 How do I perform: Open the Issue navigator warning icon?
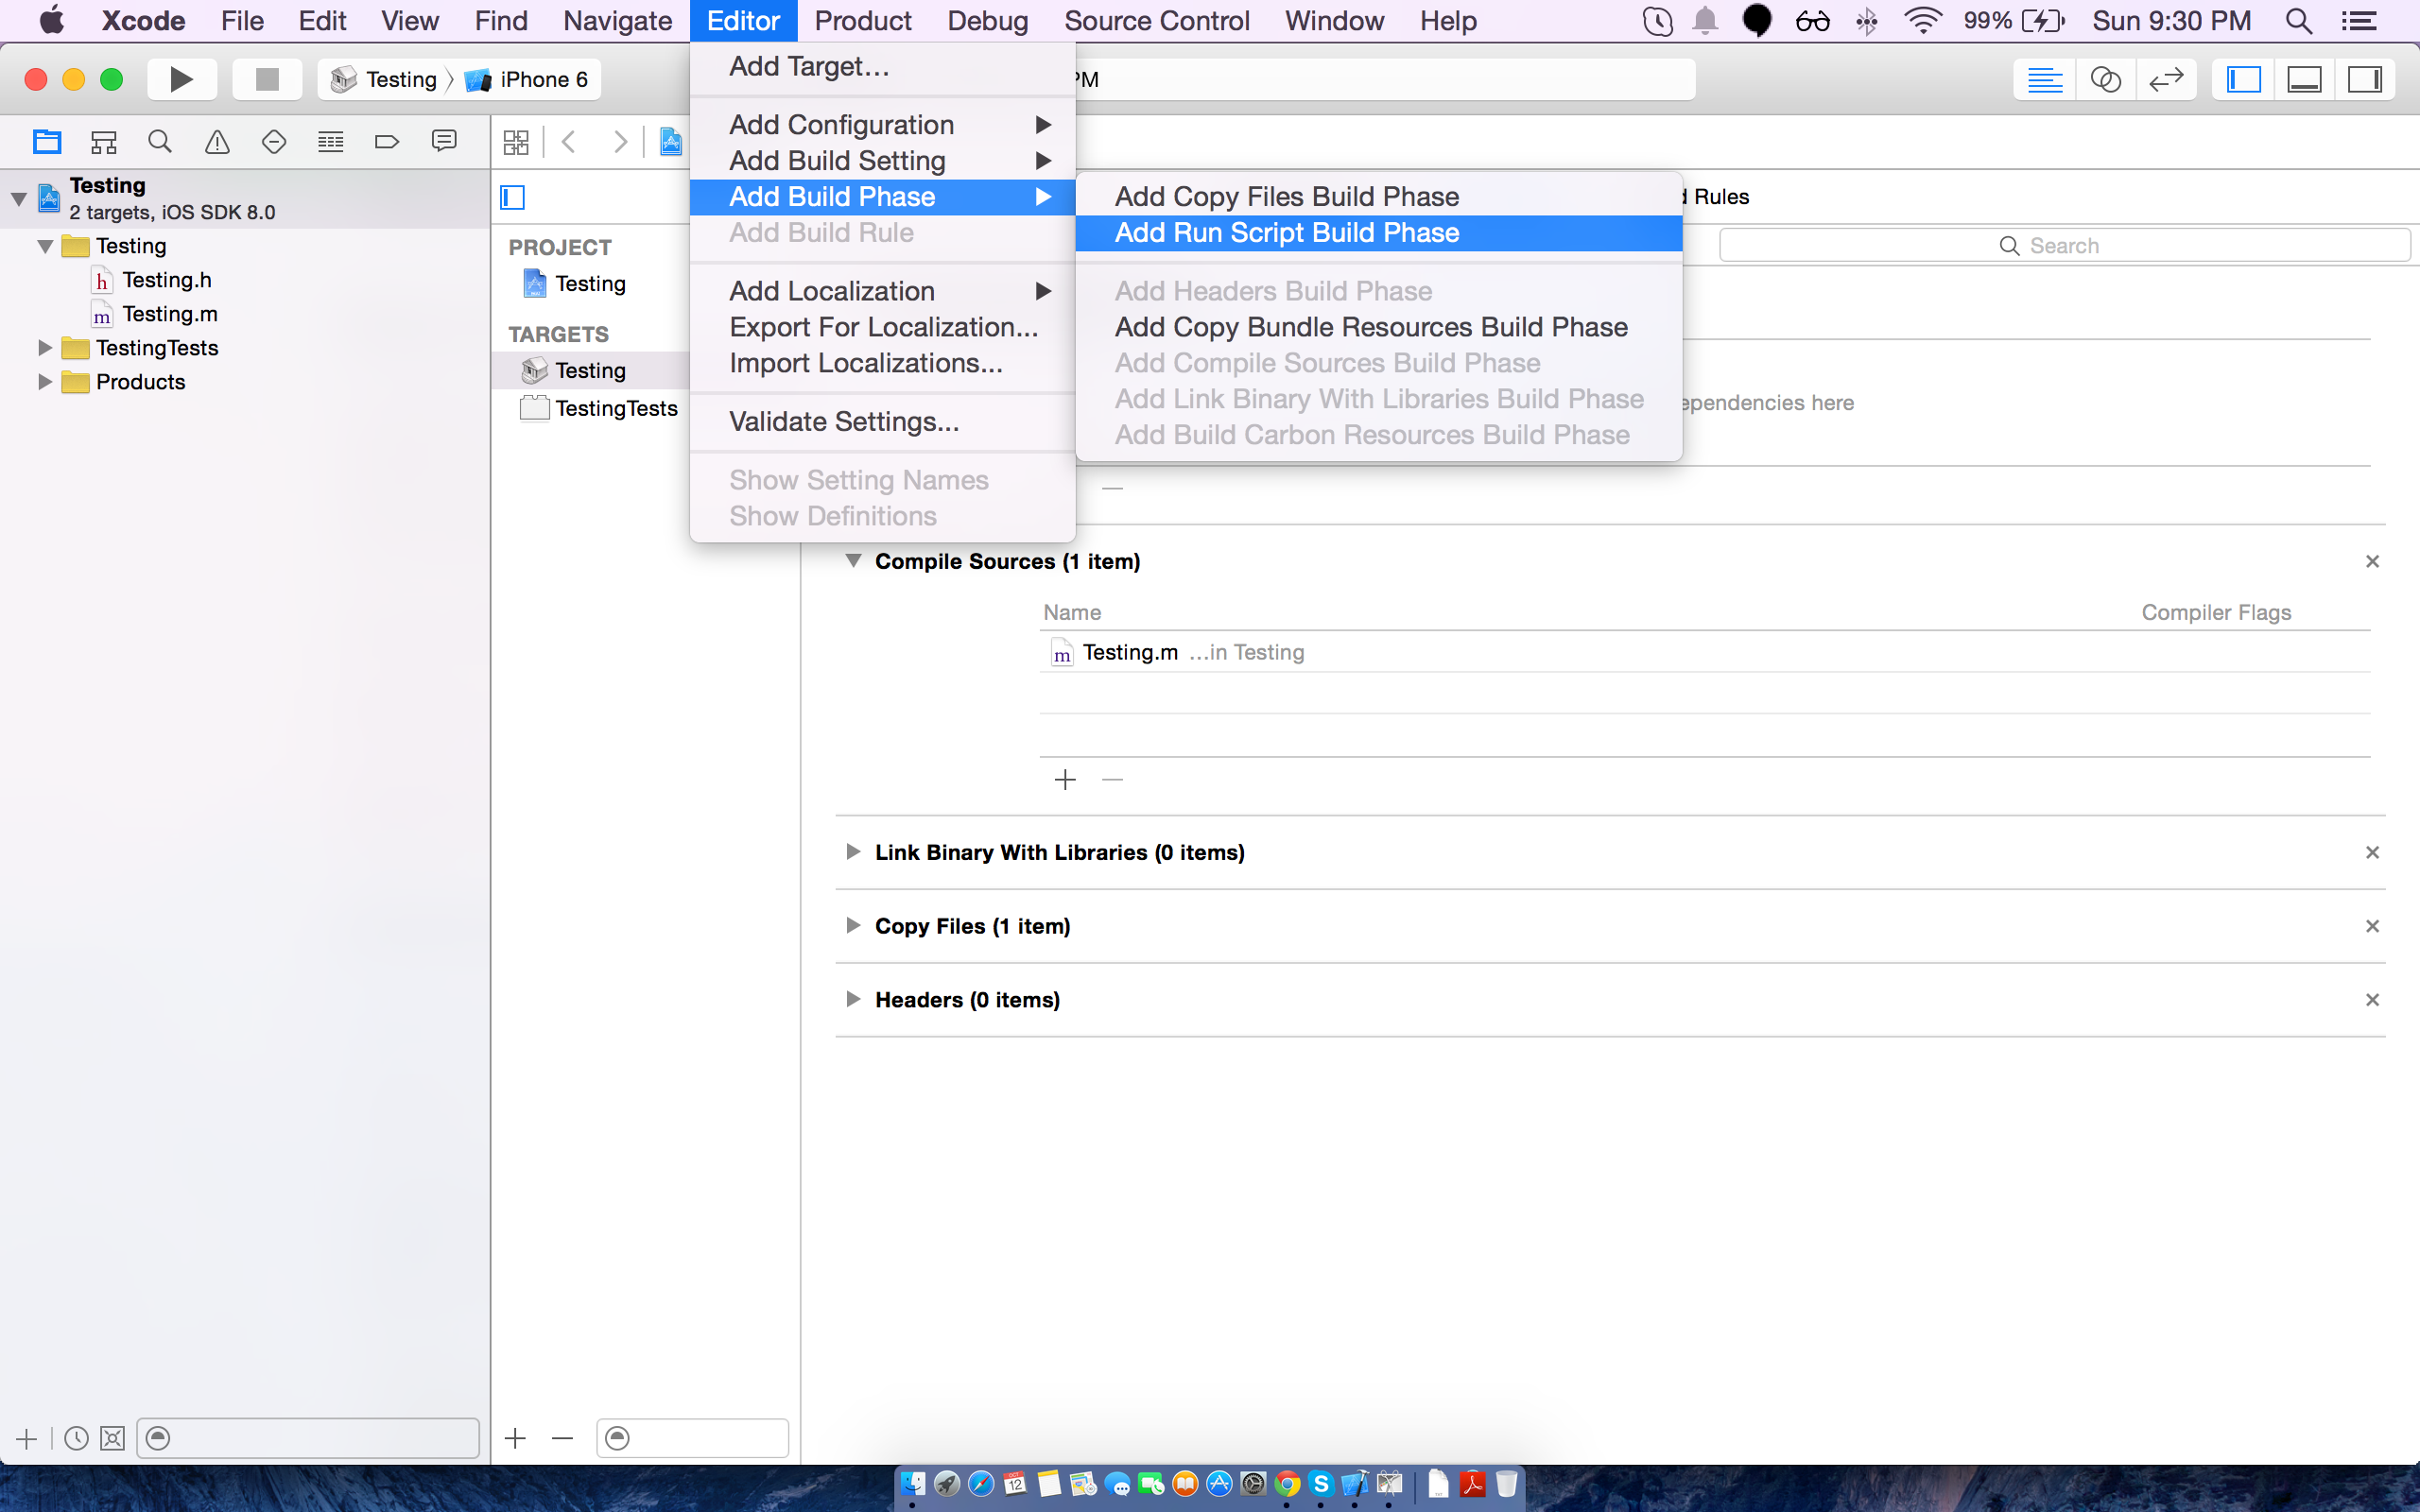(x=217, y=142)
